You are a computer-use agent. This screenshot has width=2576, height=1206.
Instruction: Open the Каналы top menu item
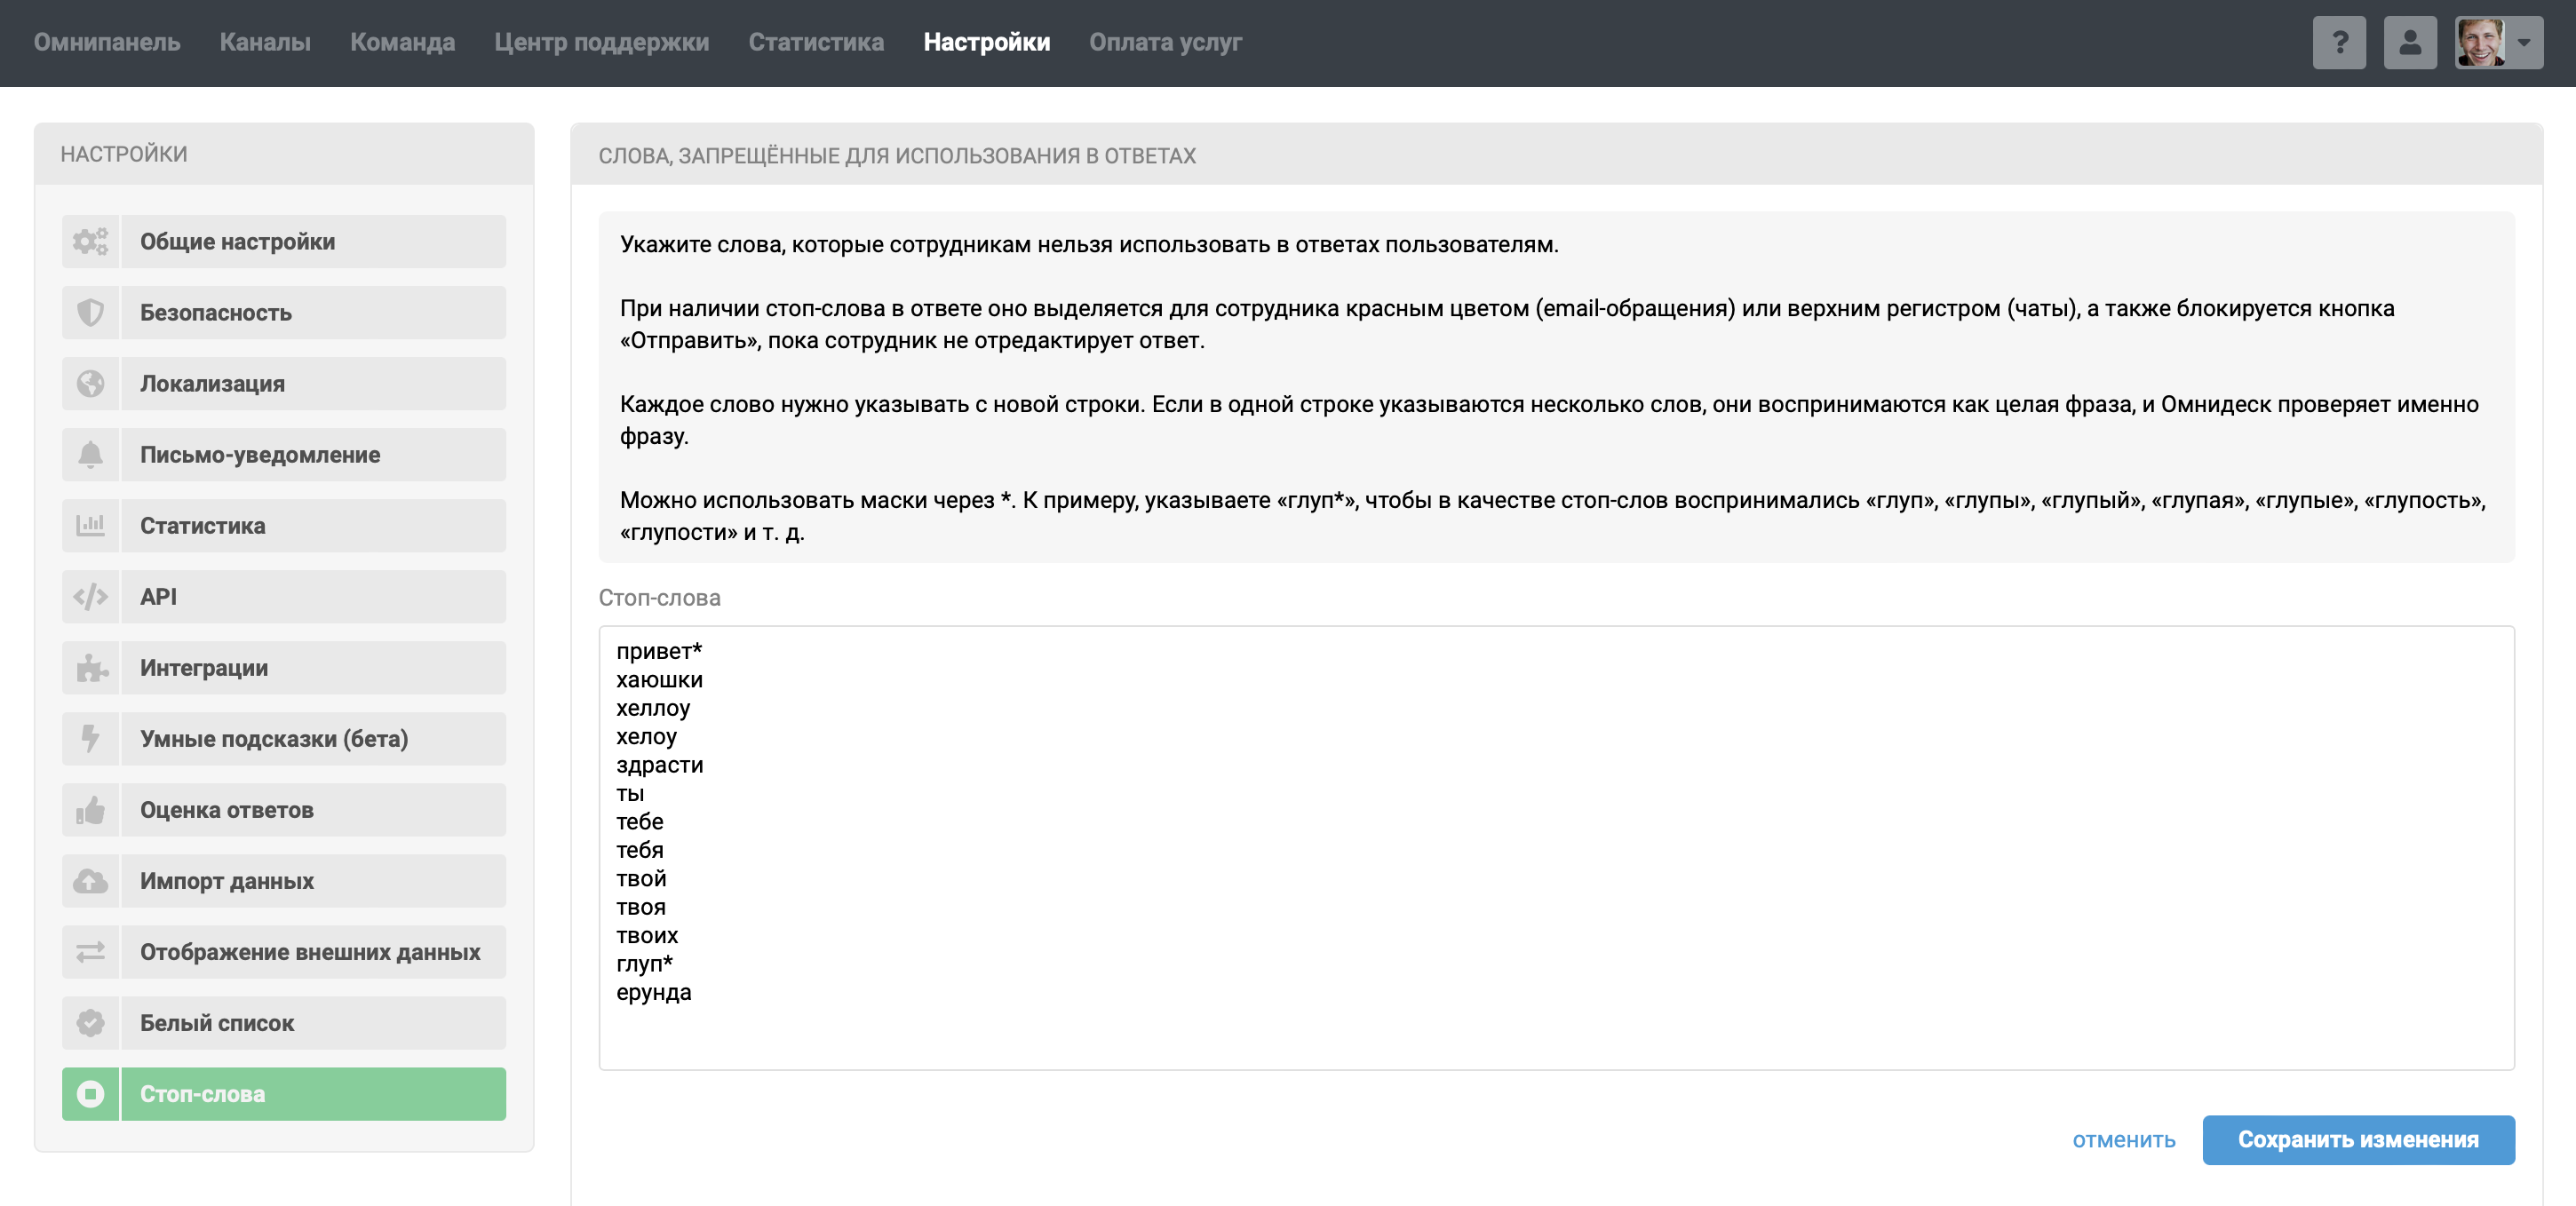click(265, 42)
